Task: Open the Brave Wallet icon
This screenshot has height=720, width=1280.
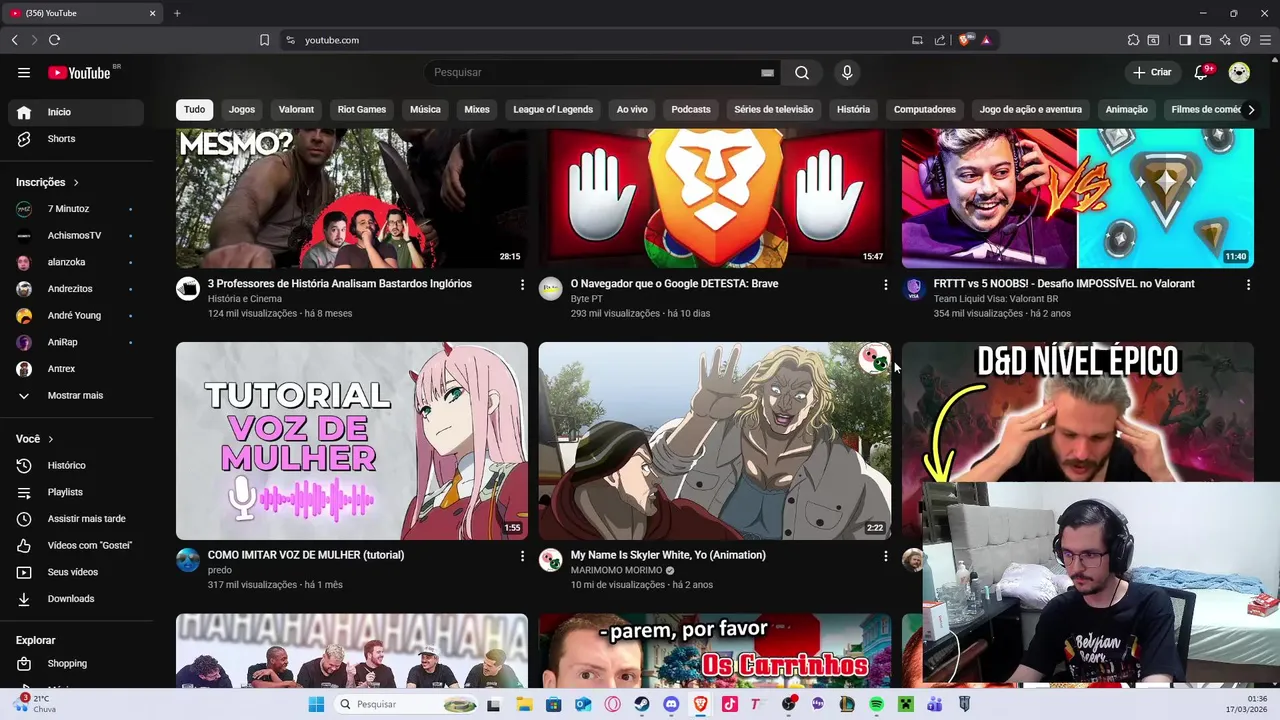Action: [x=1205, y=40]
